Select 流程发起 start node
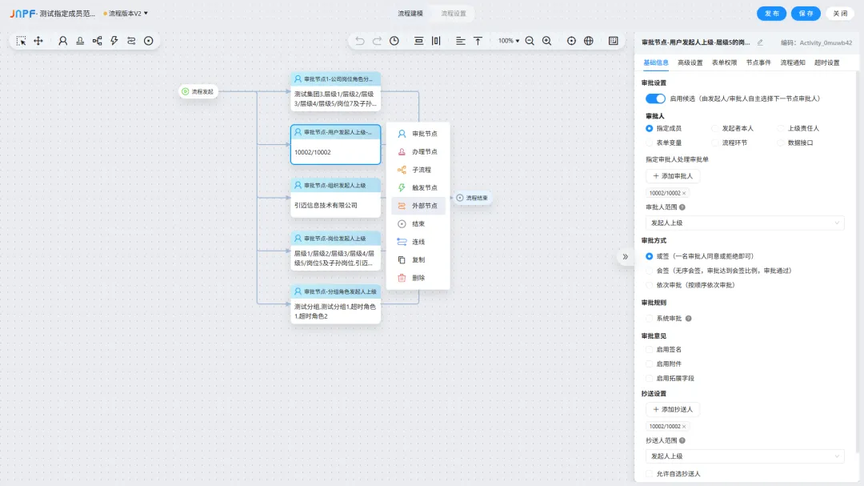The image size is (864, 486). pos(198,91)
